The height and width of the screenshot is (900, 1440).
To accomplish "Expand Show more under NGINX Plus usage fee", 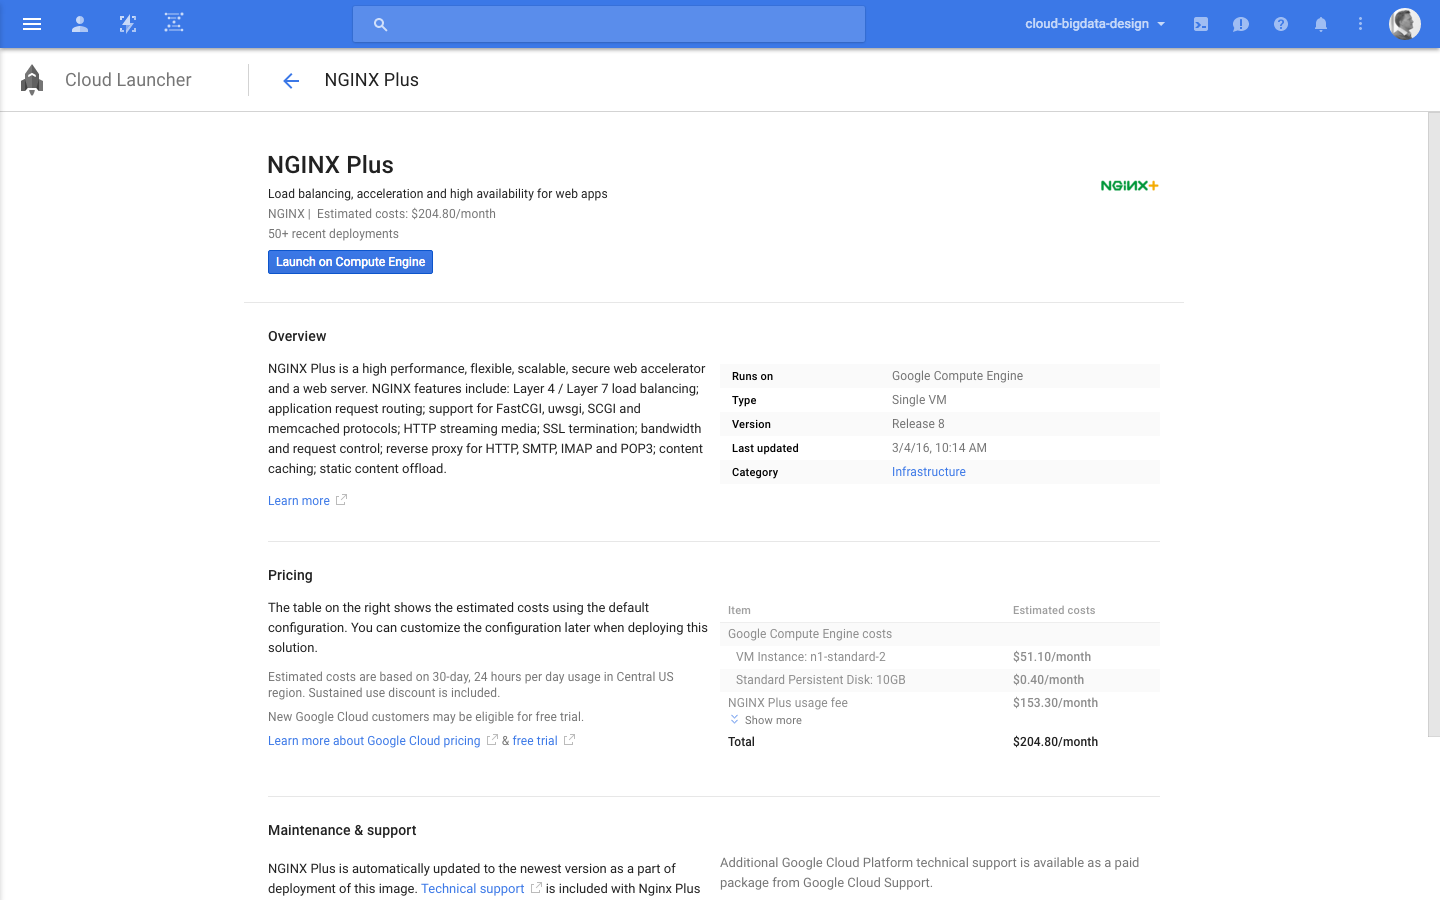I will pyautogui.click(x=766, y=720).
